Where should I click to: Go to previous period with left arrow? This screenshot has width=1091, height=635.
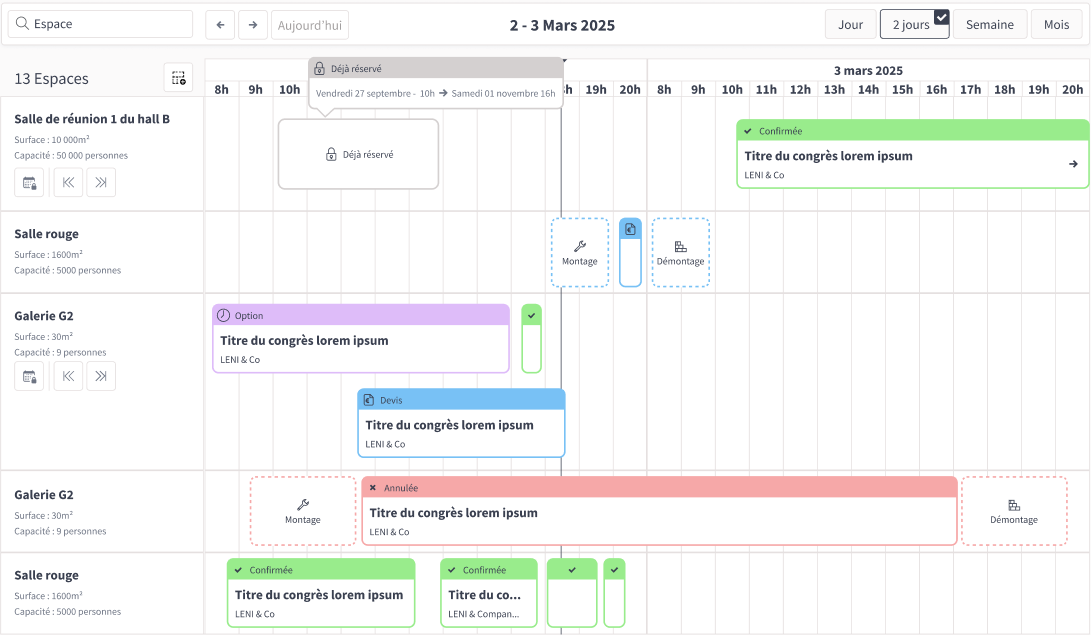pyautogui.click(x=220, y=25)
